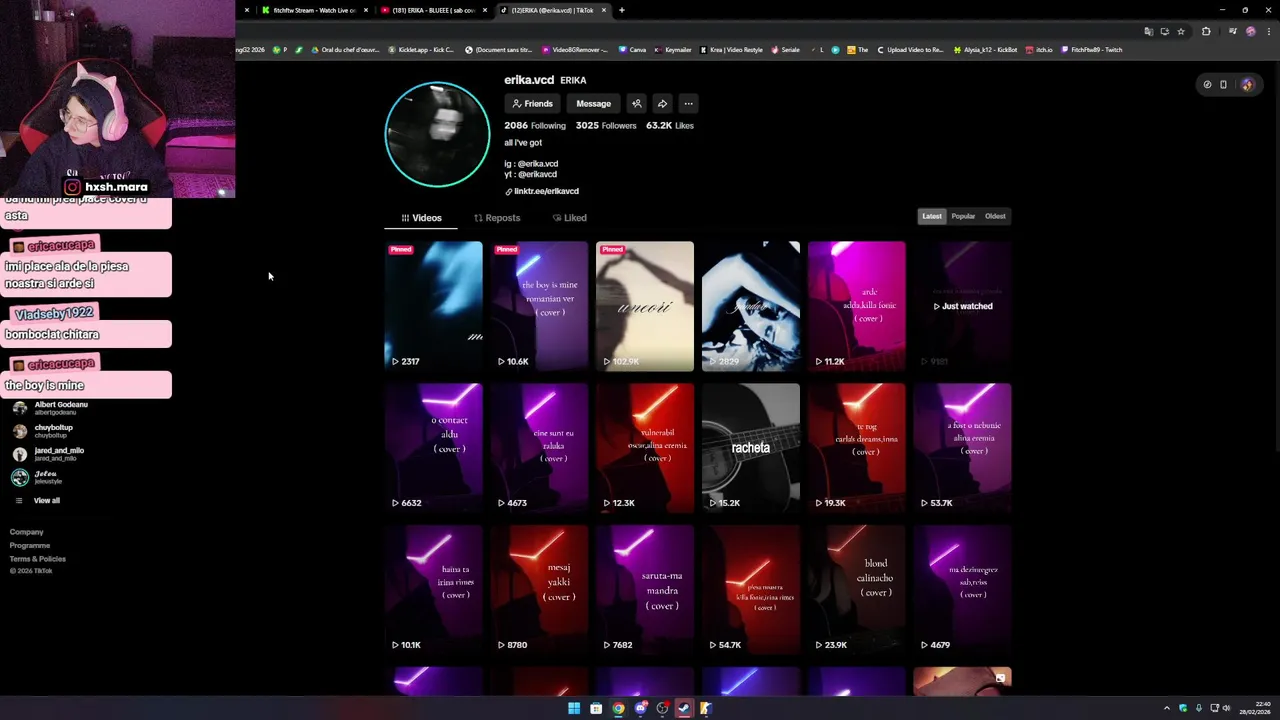Viewport: 1280px width, 720px height.
Task: Open the 2086 Following count
Action: (x=535, y=126)
